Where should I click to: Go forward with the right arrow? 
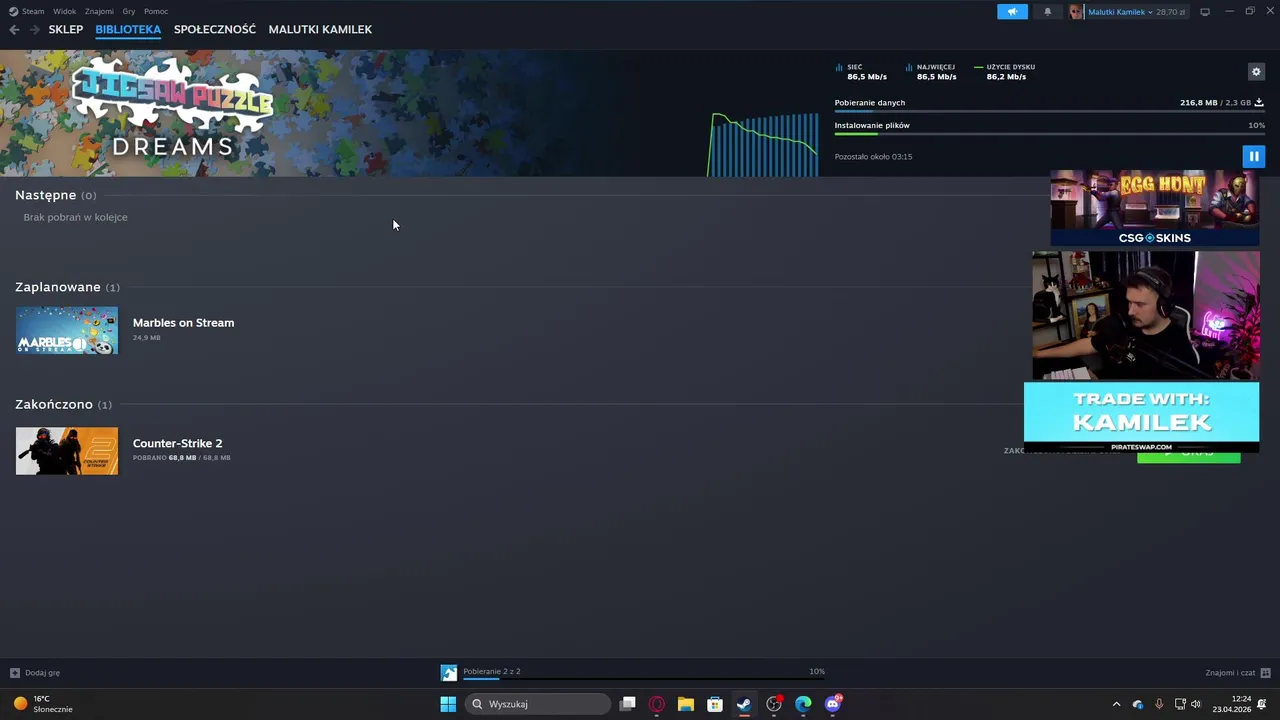35,30
